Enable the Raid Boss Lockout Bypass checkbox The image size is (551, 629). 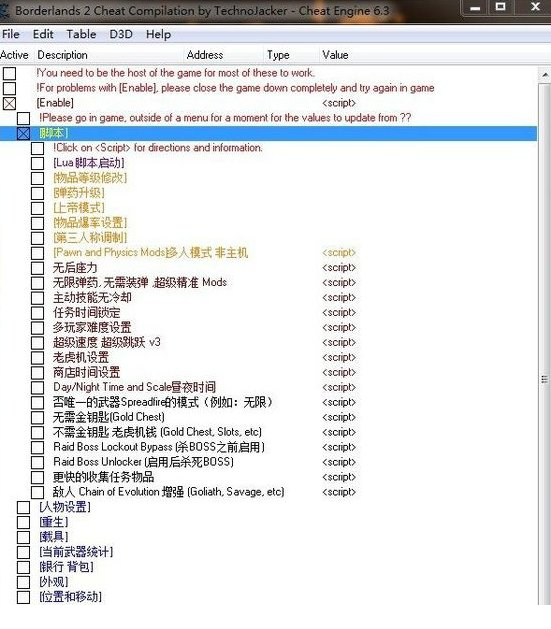click(37, 448)
